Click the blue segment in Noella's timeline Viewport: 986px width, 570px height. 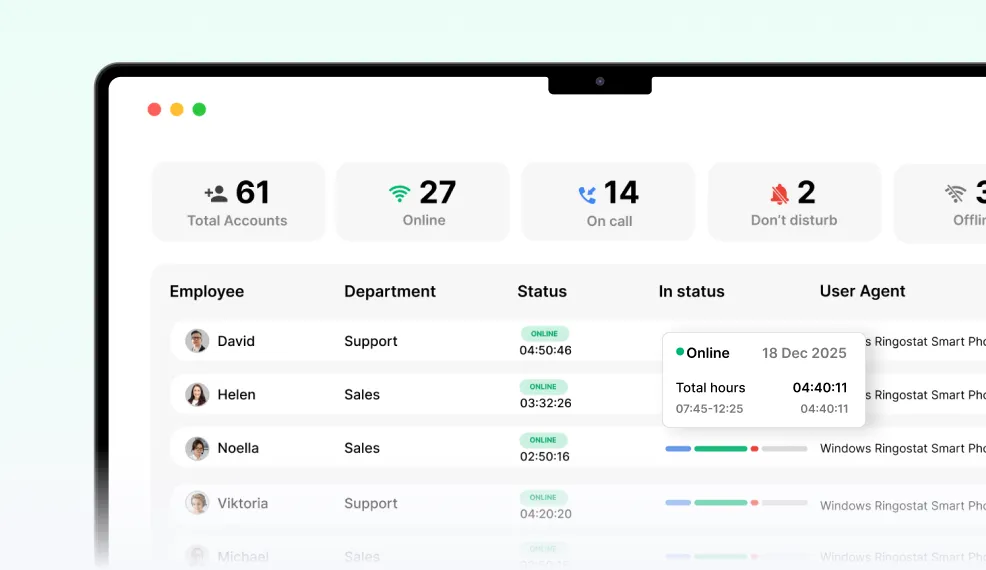point(678,449)
